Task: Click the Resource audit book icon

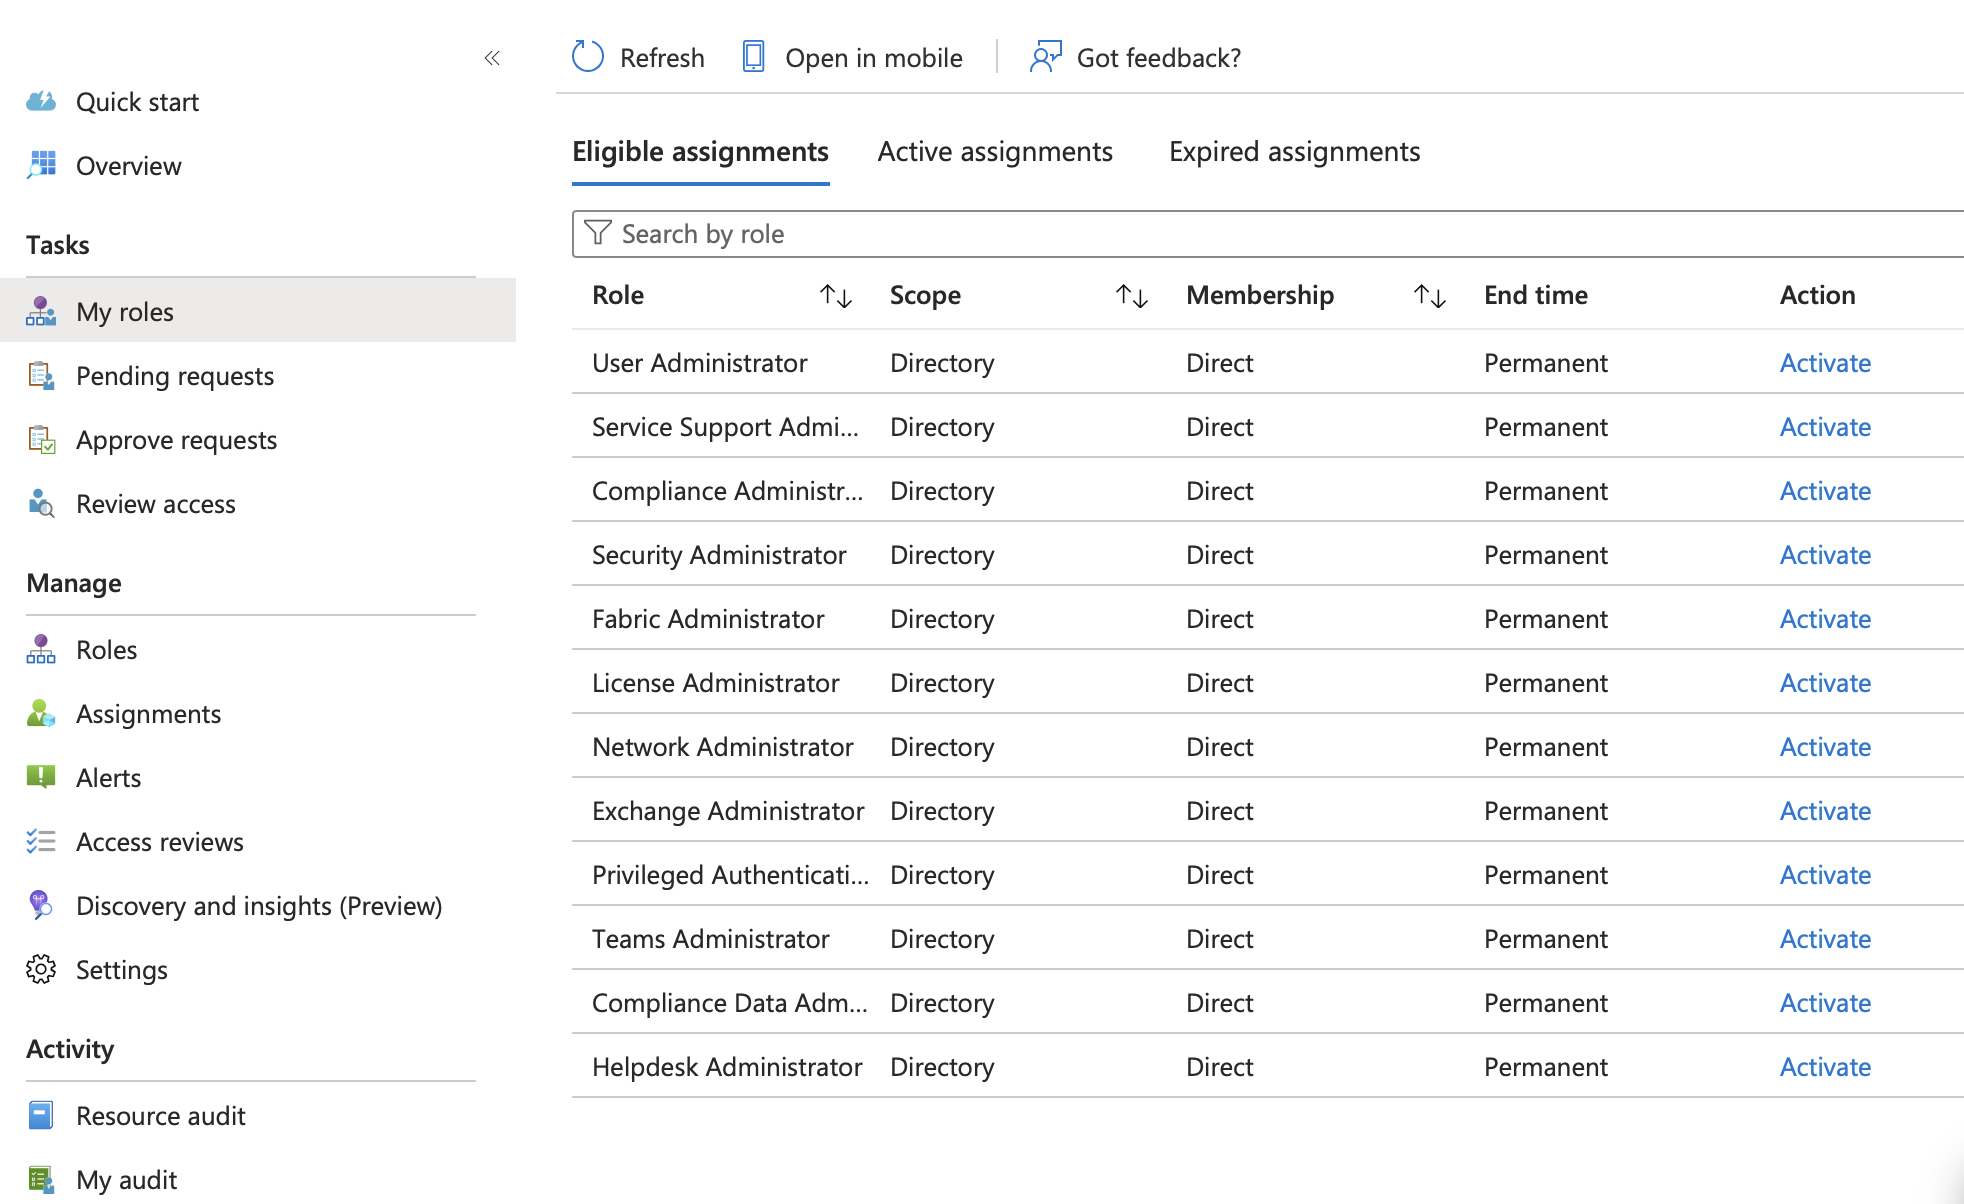Action: [x=41, y=1115]
